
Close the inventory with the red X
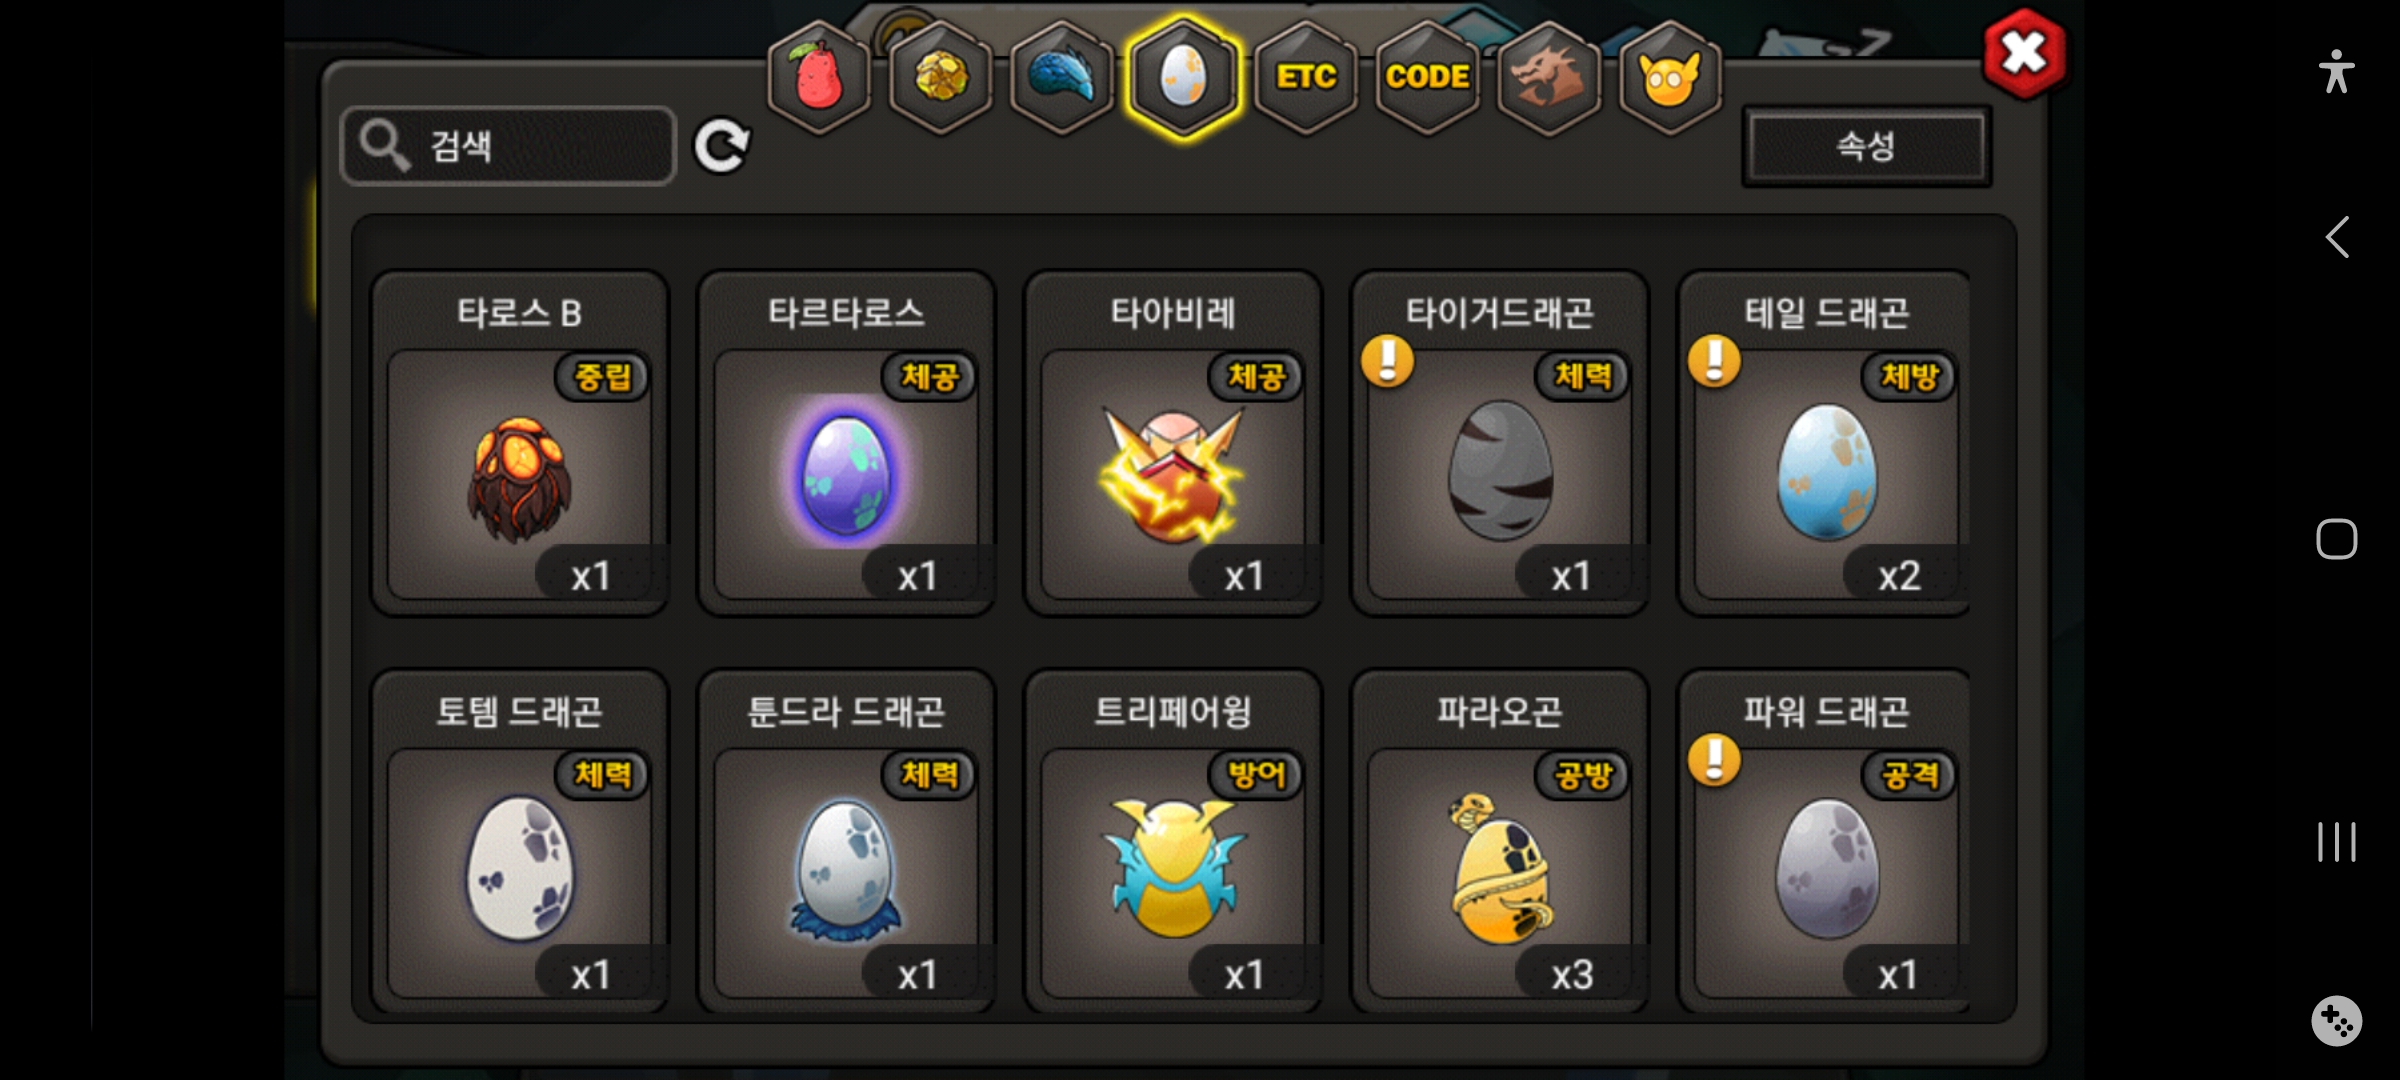(2025, 54)
